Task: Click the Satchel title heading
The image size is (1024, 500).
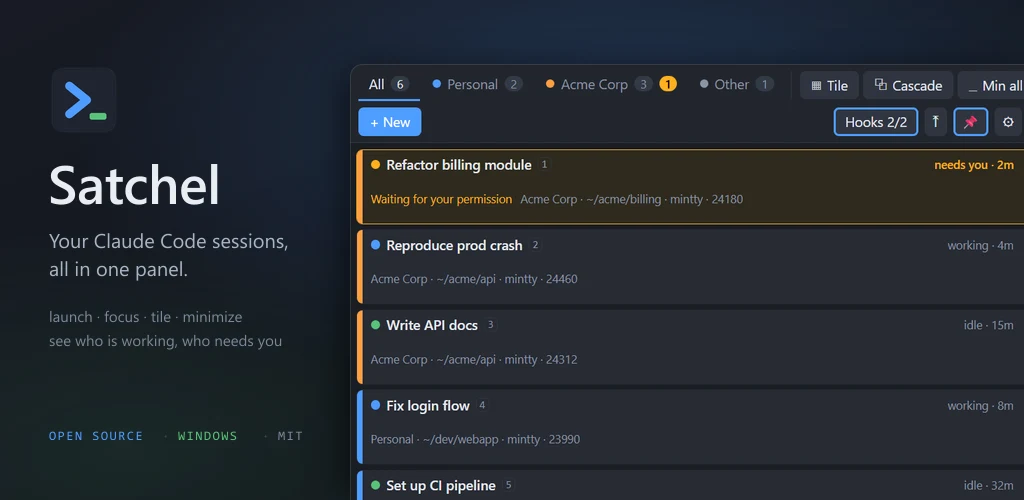Action: coord(135,186)
